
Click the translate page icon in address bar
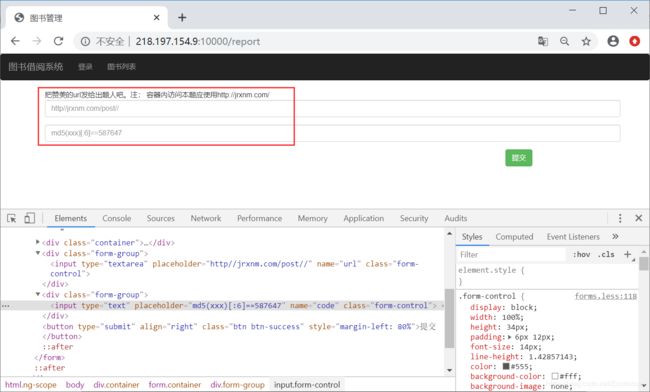pyautogui.click(x=543, y=41)
